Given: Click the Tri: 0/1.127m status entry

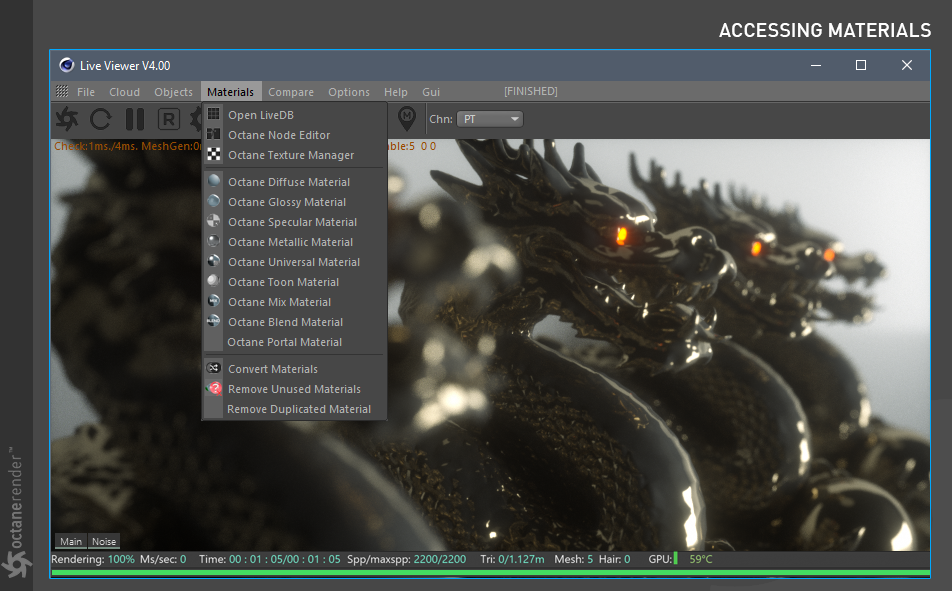Looking at the screenshot, I should pos(512,559).
